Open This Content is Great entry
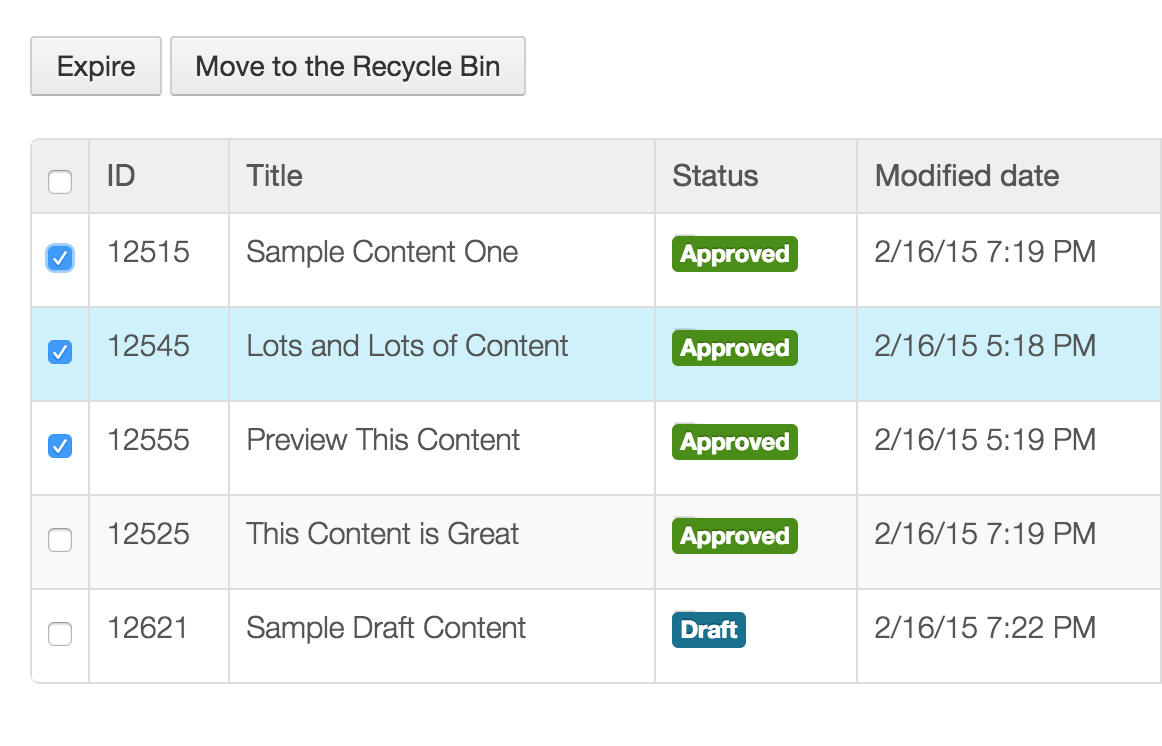 point(382,534)
